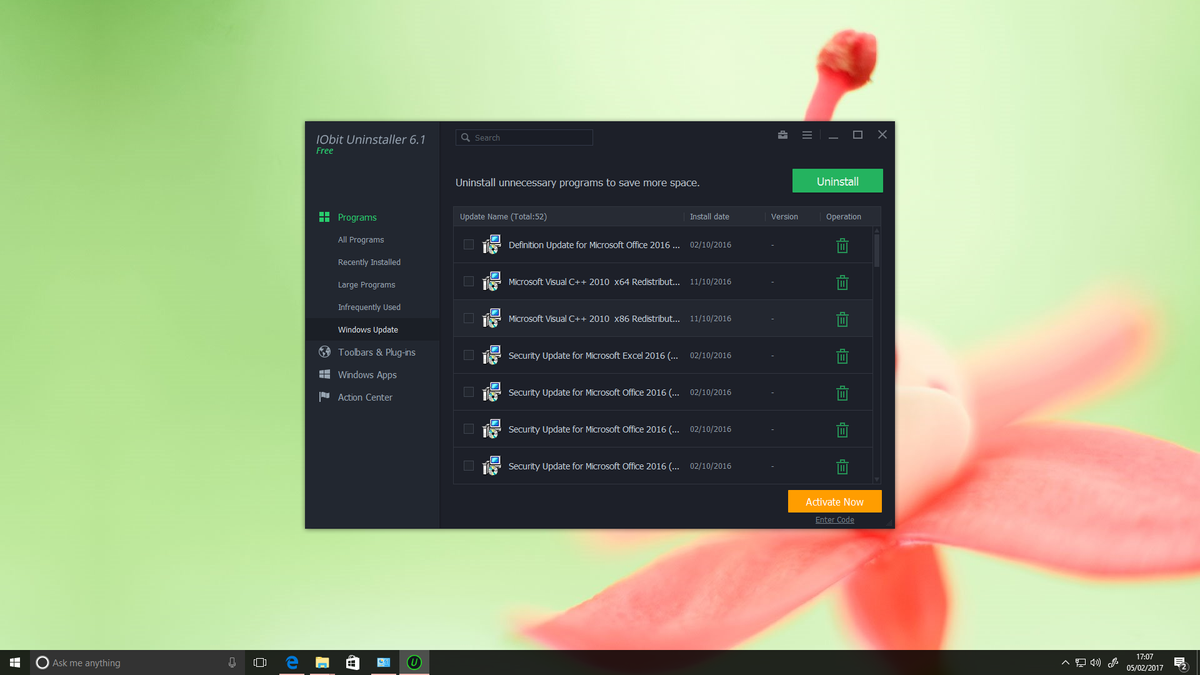This screenshot has height=675, width=1200.
Task: Click the Toolbars & Plug-ins globe icon
Action: (324, 352)
